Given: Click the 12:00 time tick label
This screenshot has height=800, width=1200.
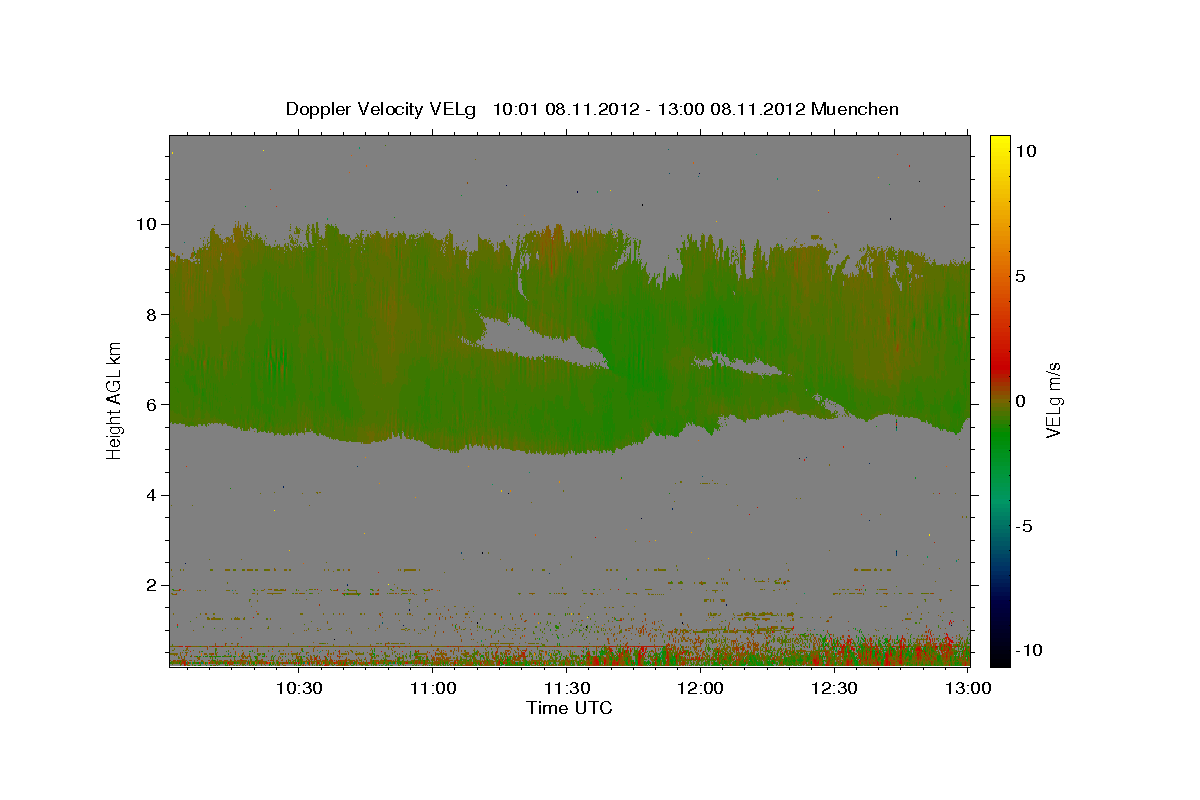Looking at the screenshot, I should [x=700, y=688].
